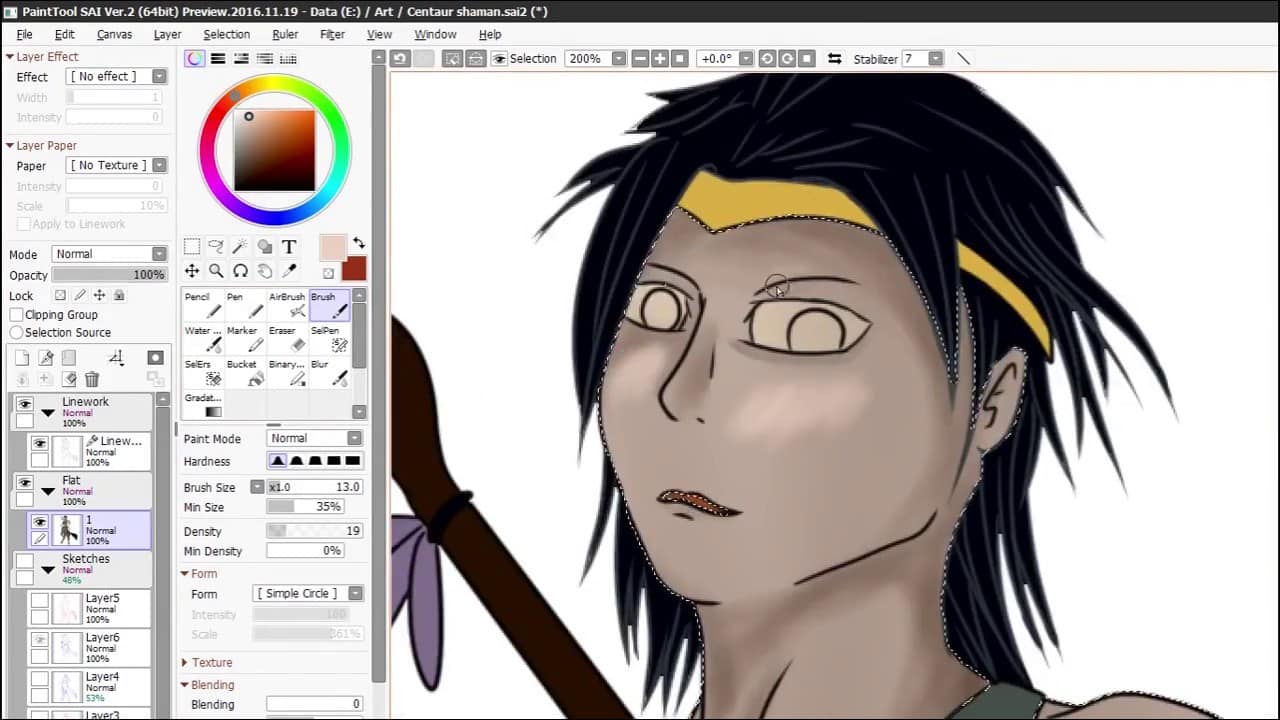The width and height of the screenshot is (1280, 720).
Task: Open the layer blending Mode dropdown
Action: pos(110,254)
